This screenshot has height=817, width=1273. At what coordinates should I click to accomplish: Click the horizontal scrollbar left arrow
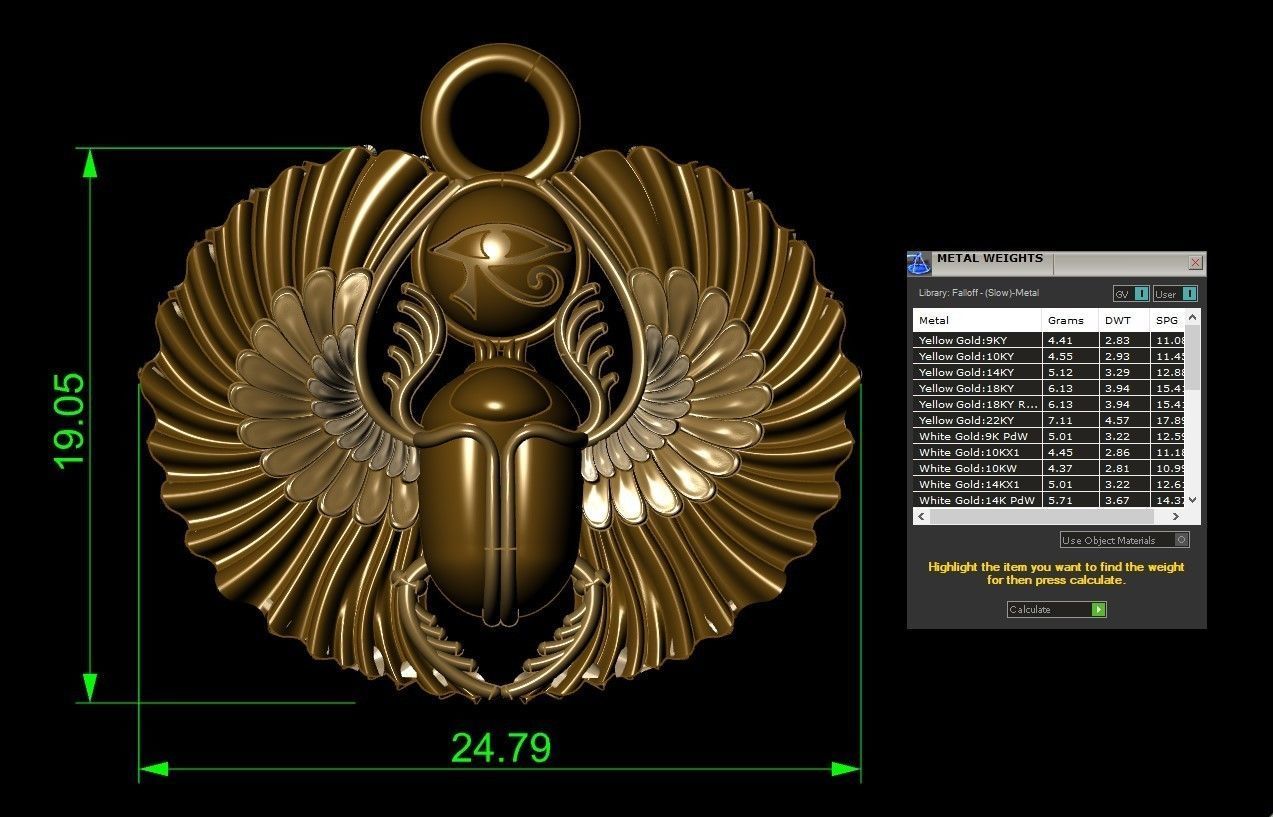[921, 516]
